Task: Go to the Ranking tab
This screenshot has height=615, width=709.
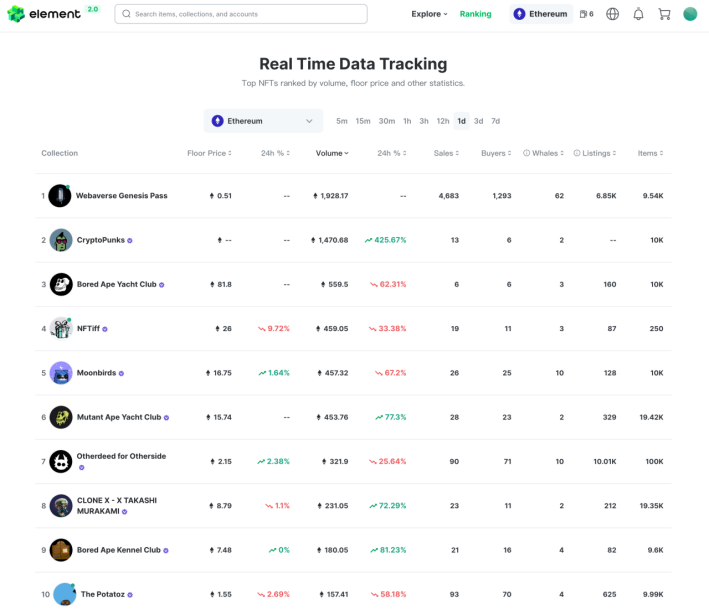Action: 475,14
